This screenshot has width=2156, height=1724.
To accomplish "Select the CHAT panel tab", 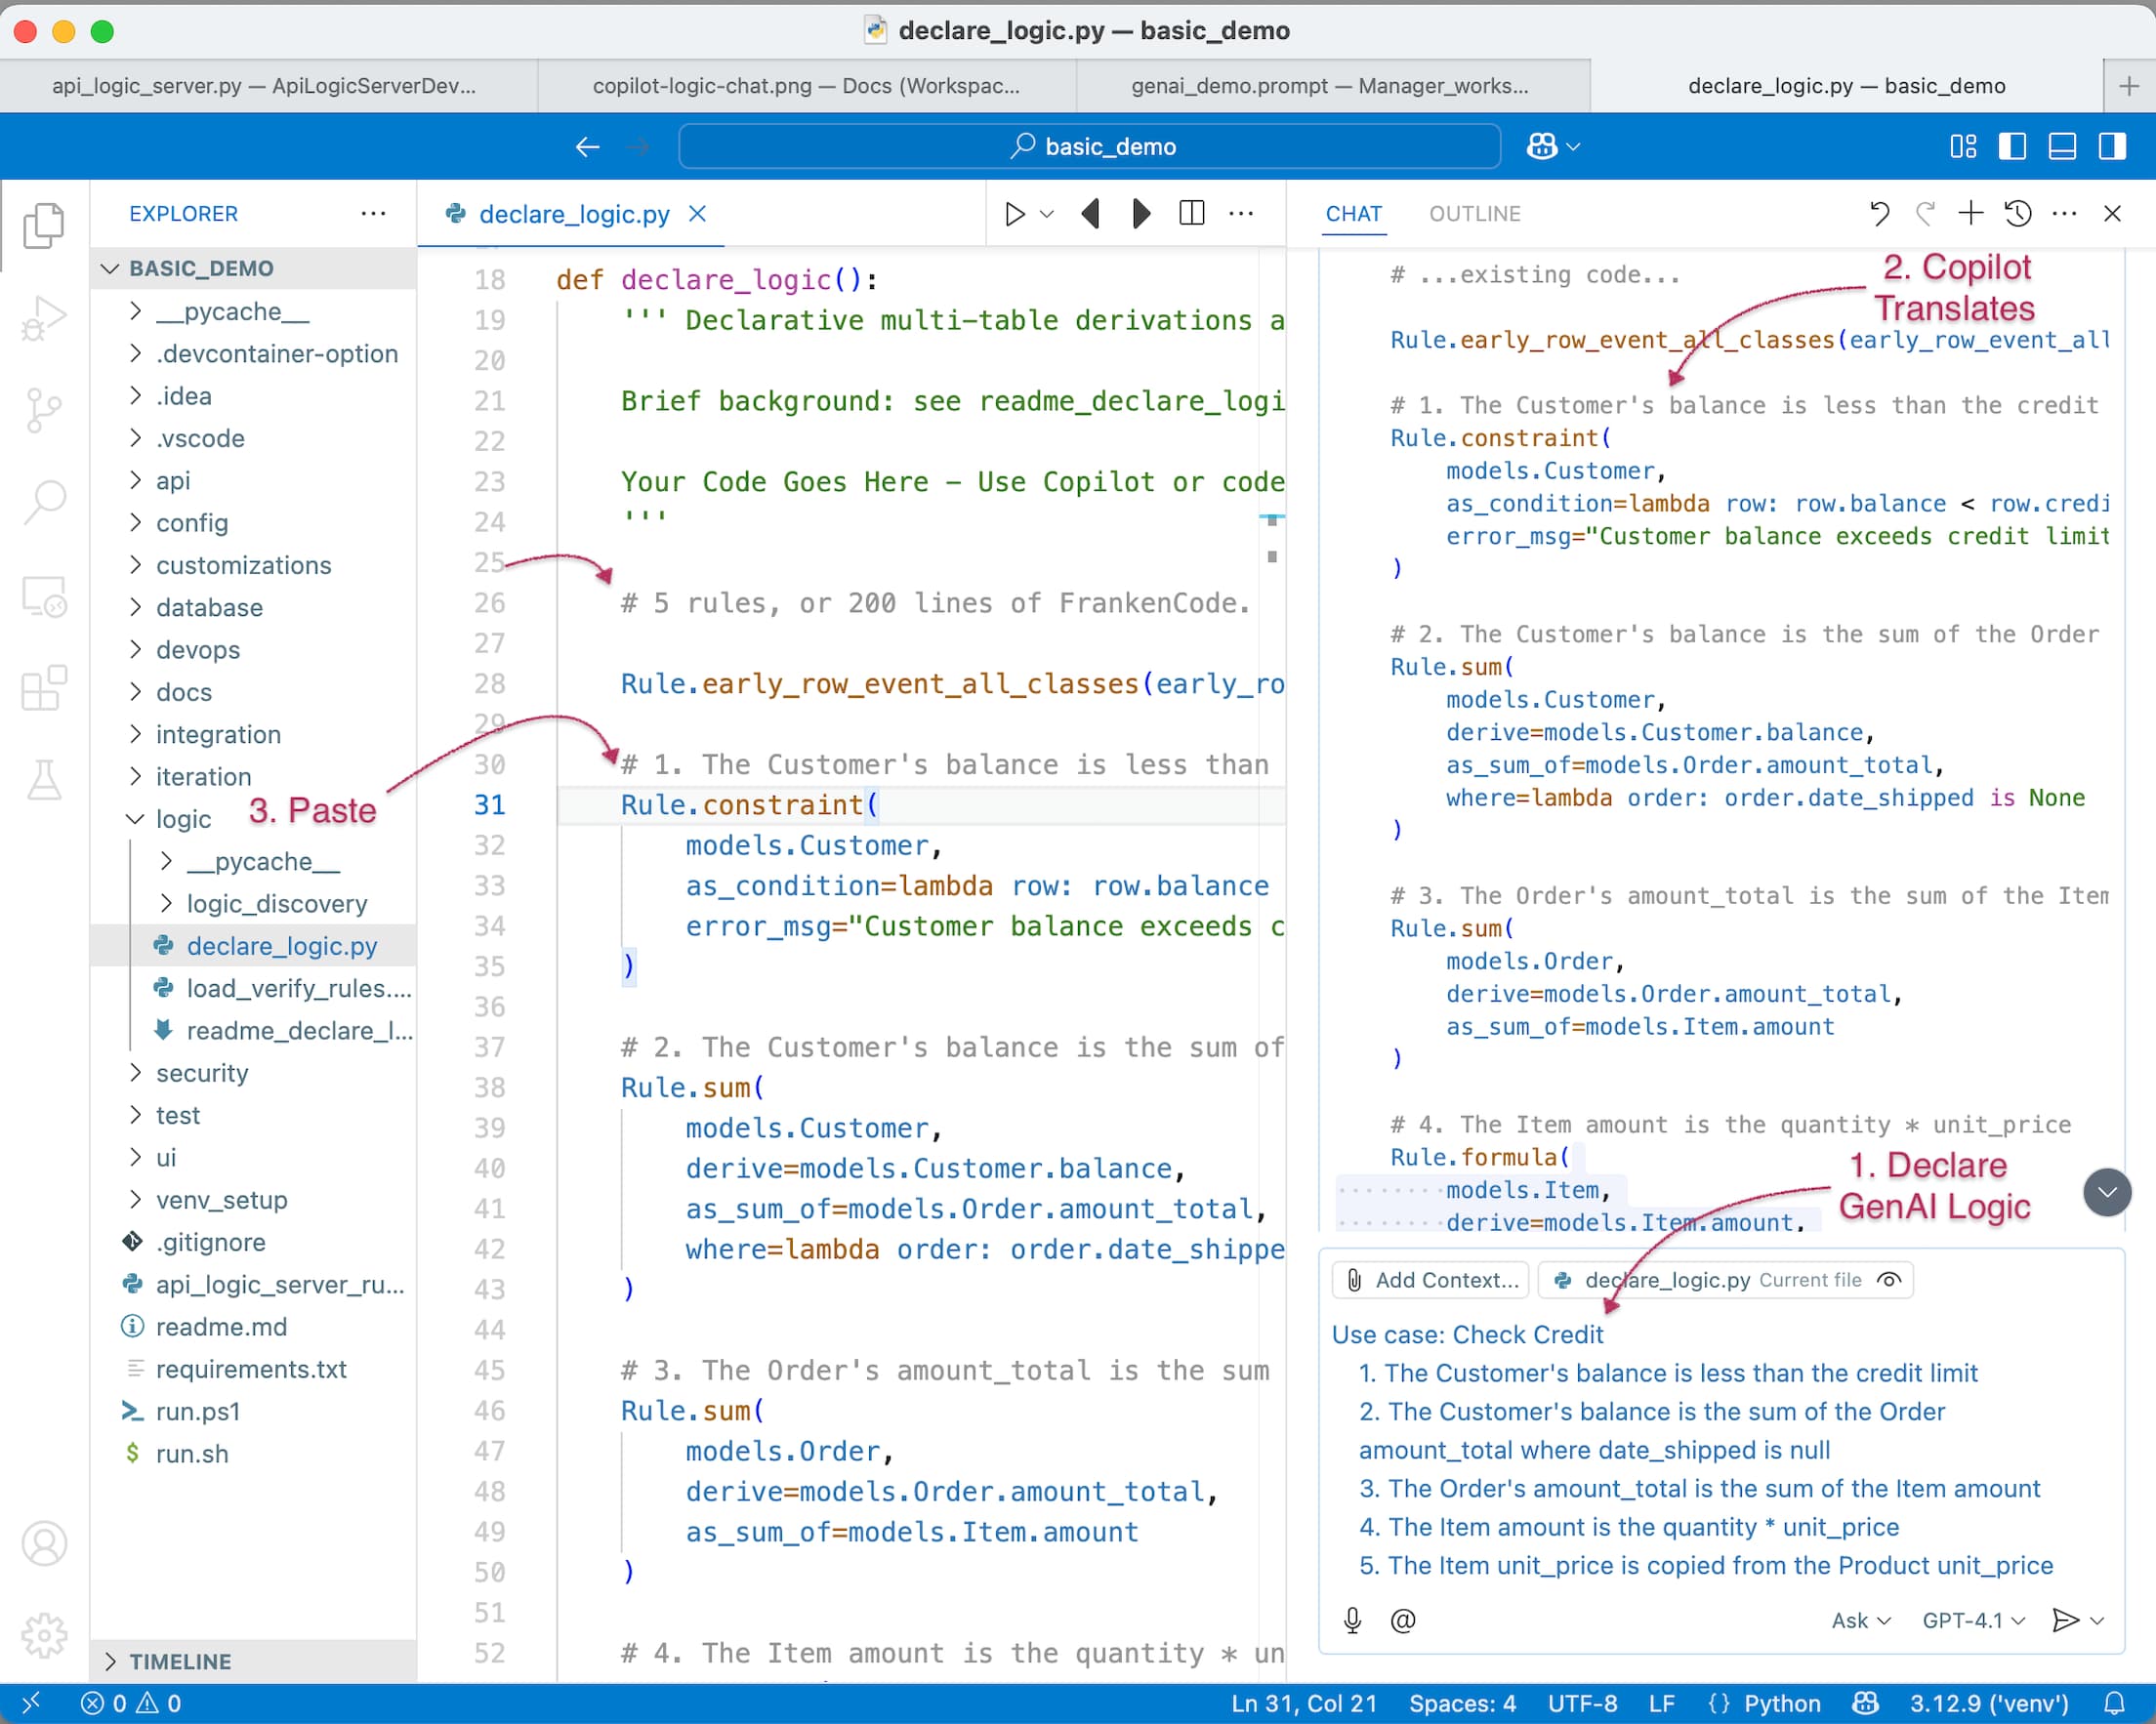I will (1353, 213).
